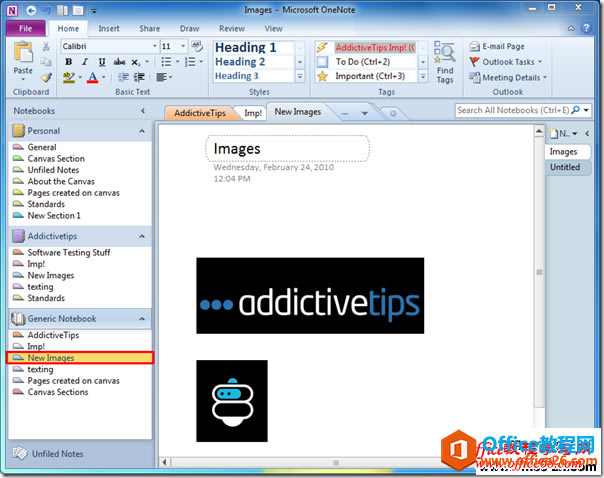Apply text highlight color

pyautogui.click(x=69, y=77)
